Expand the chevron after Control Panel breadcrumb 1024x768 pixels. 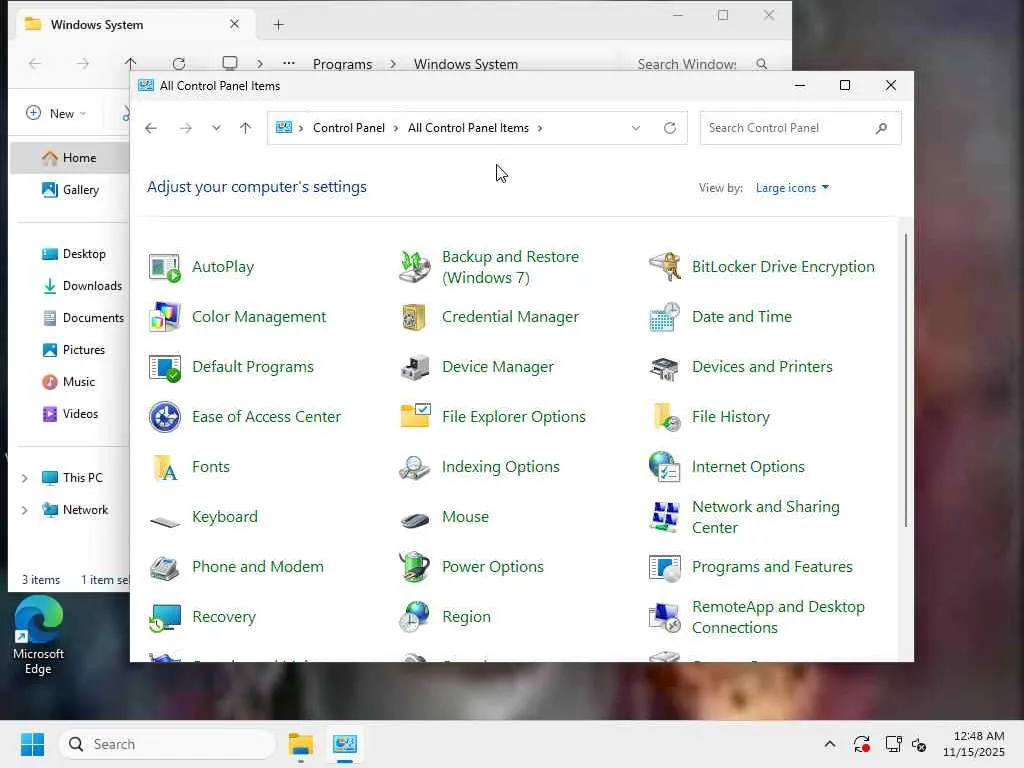click(396, 128)
